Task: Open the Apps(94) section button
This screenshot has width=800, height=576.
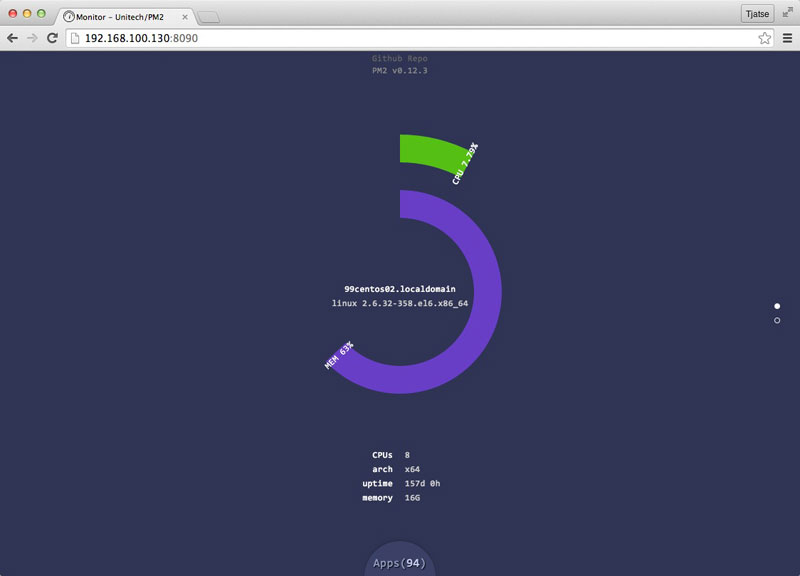Action: click(x=399, y=561)
